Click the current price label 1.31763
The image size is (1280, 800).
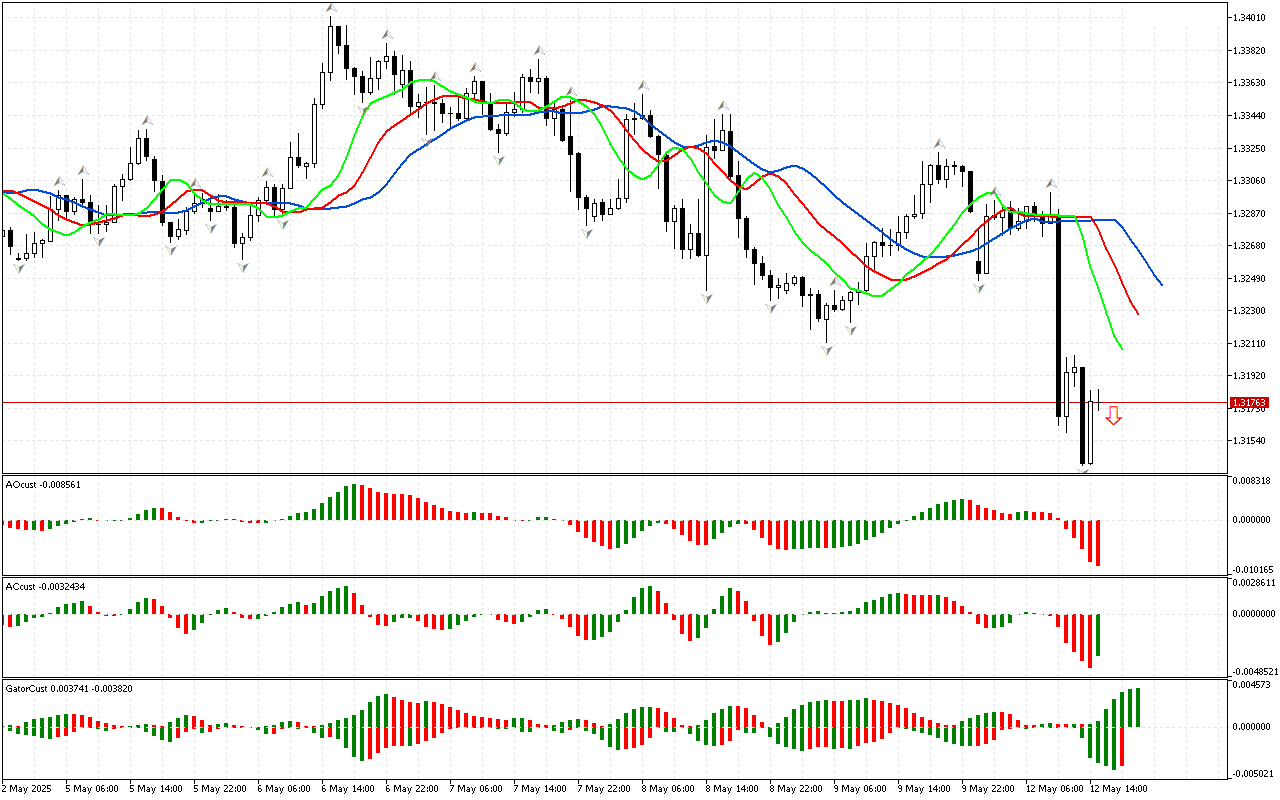[1249, 403]
